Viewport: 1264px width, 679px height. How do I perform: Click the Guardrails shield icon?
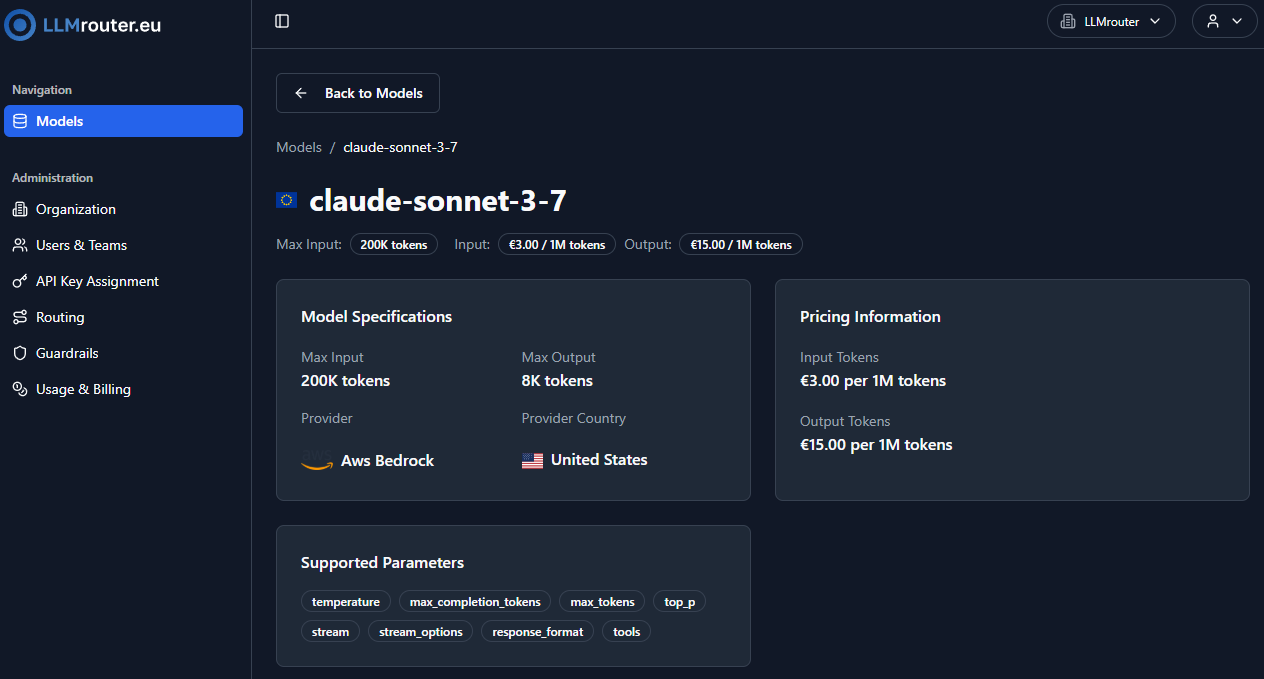20,353
